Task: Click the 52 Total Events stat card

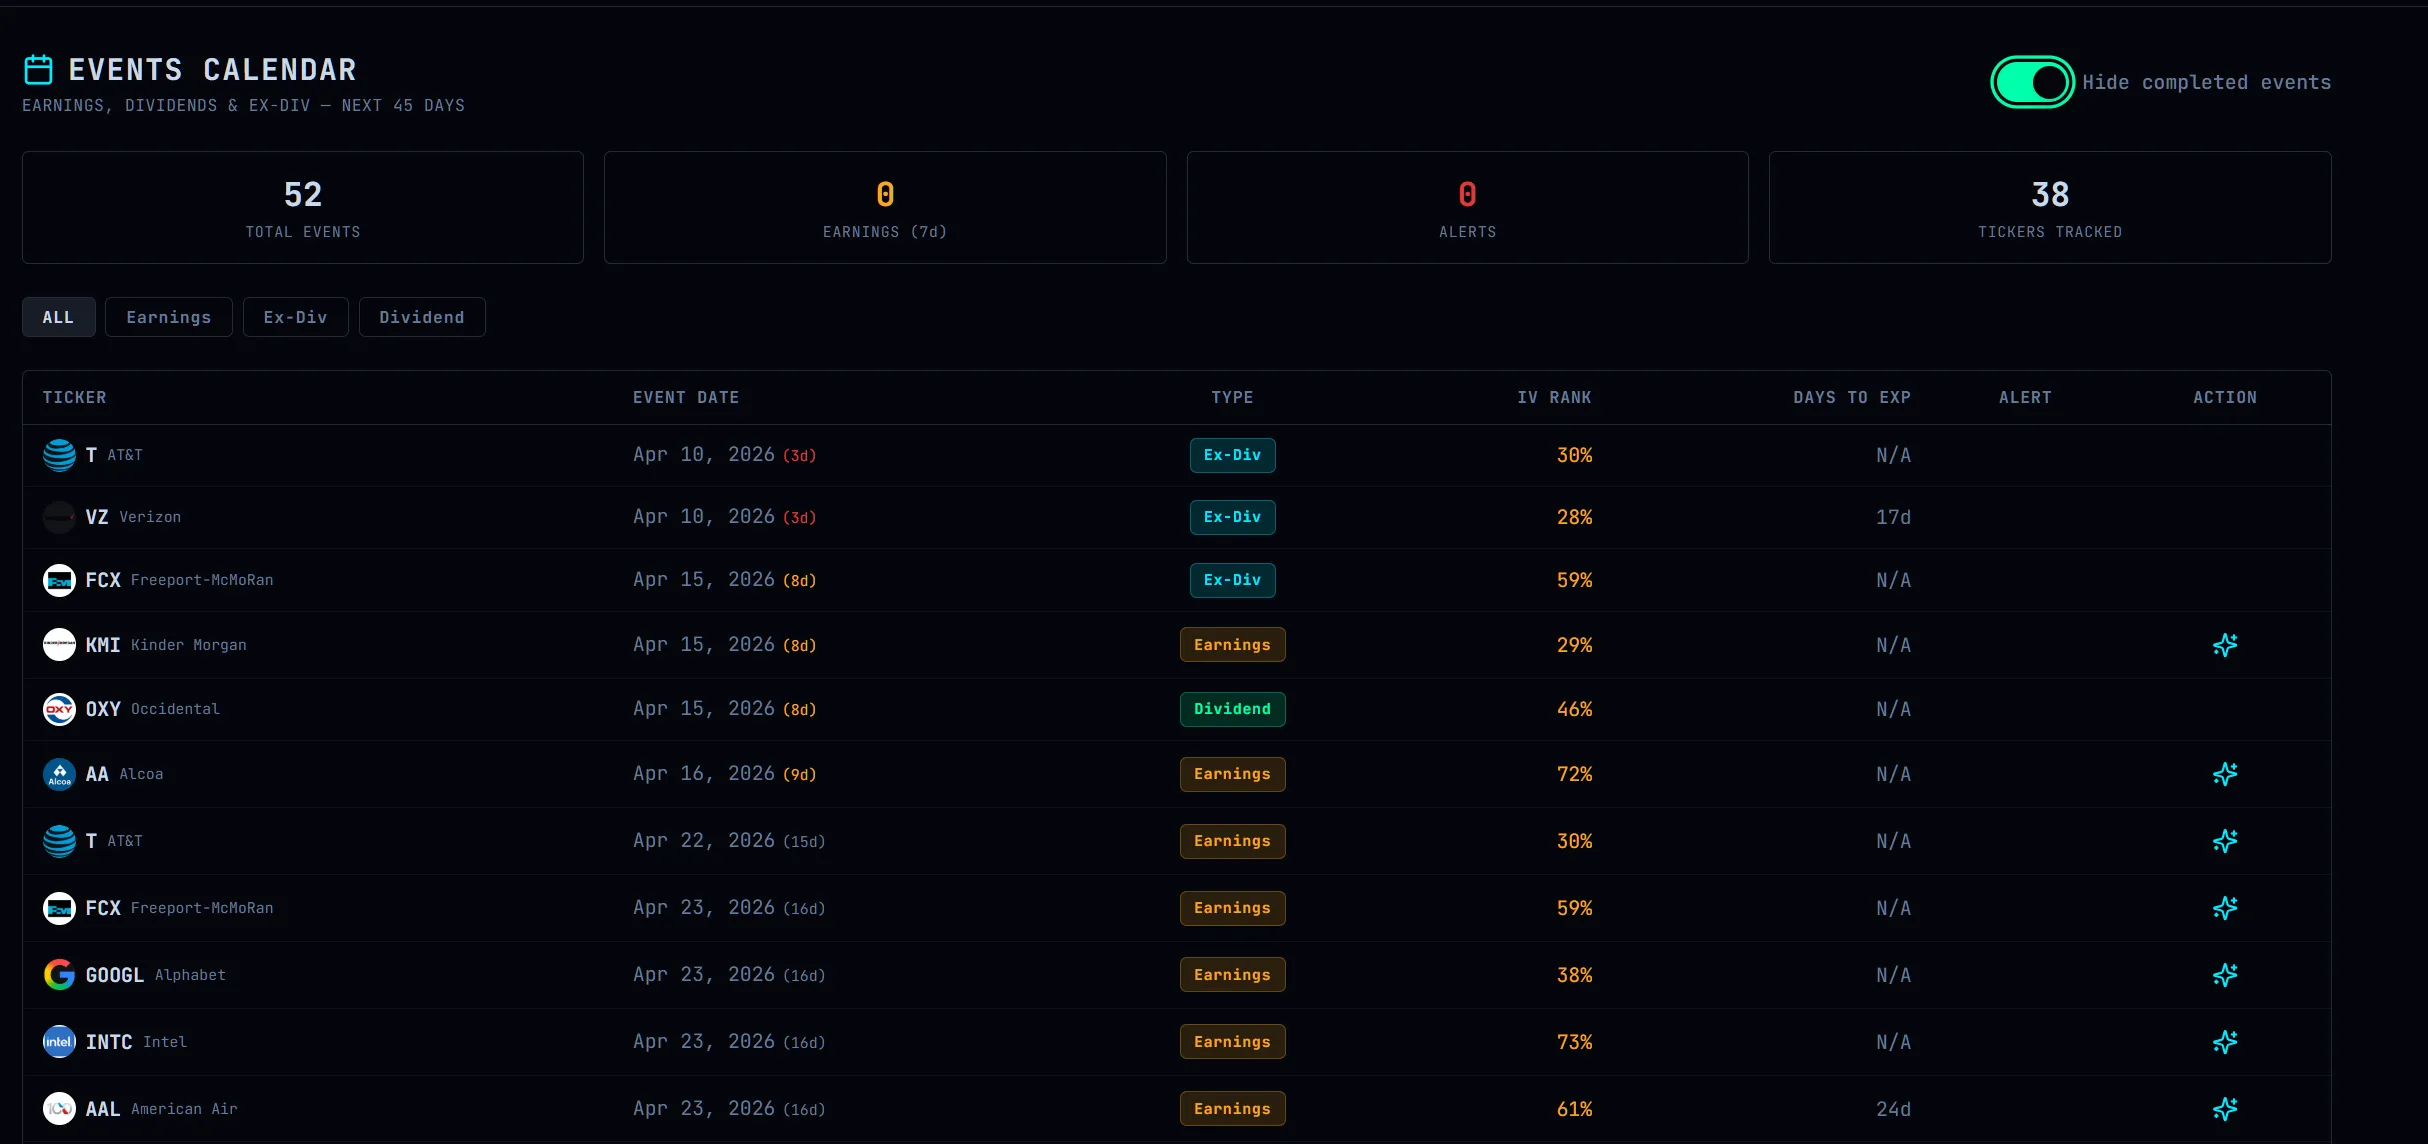Action: tap(303, 208)
